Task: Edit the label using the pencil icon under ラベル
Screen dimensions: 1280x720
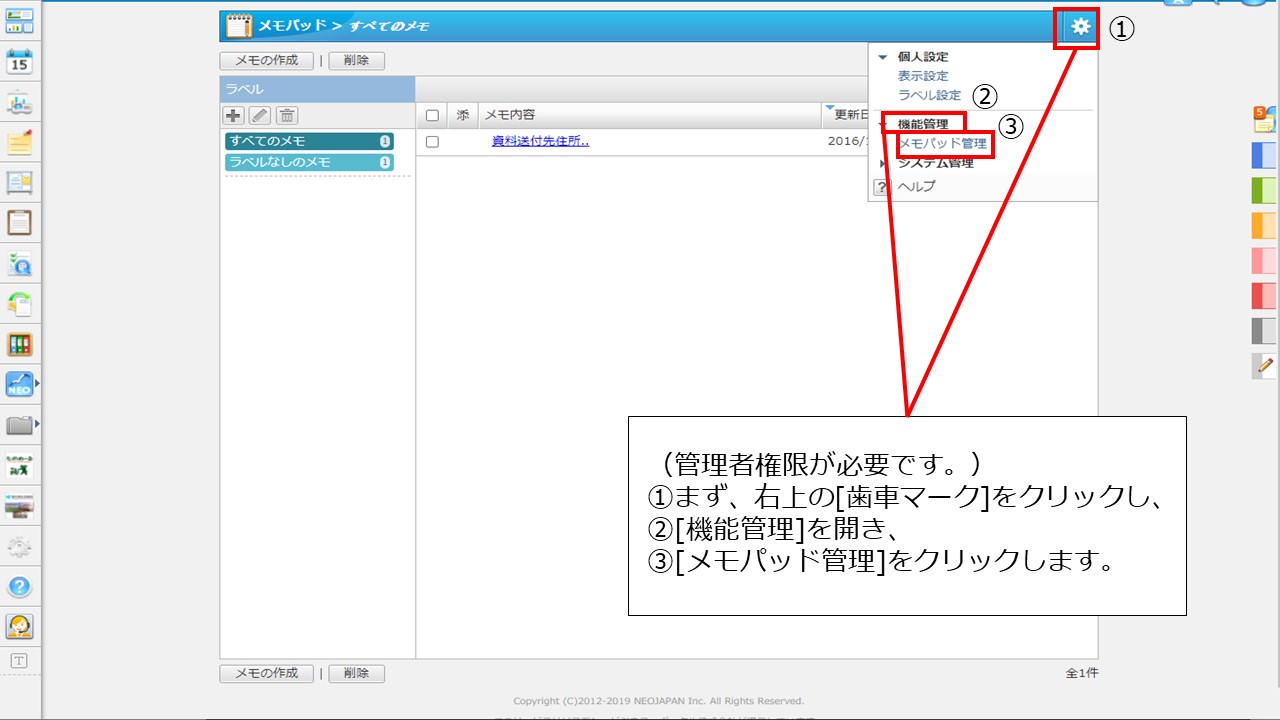Action: click(x=260, y=116)
